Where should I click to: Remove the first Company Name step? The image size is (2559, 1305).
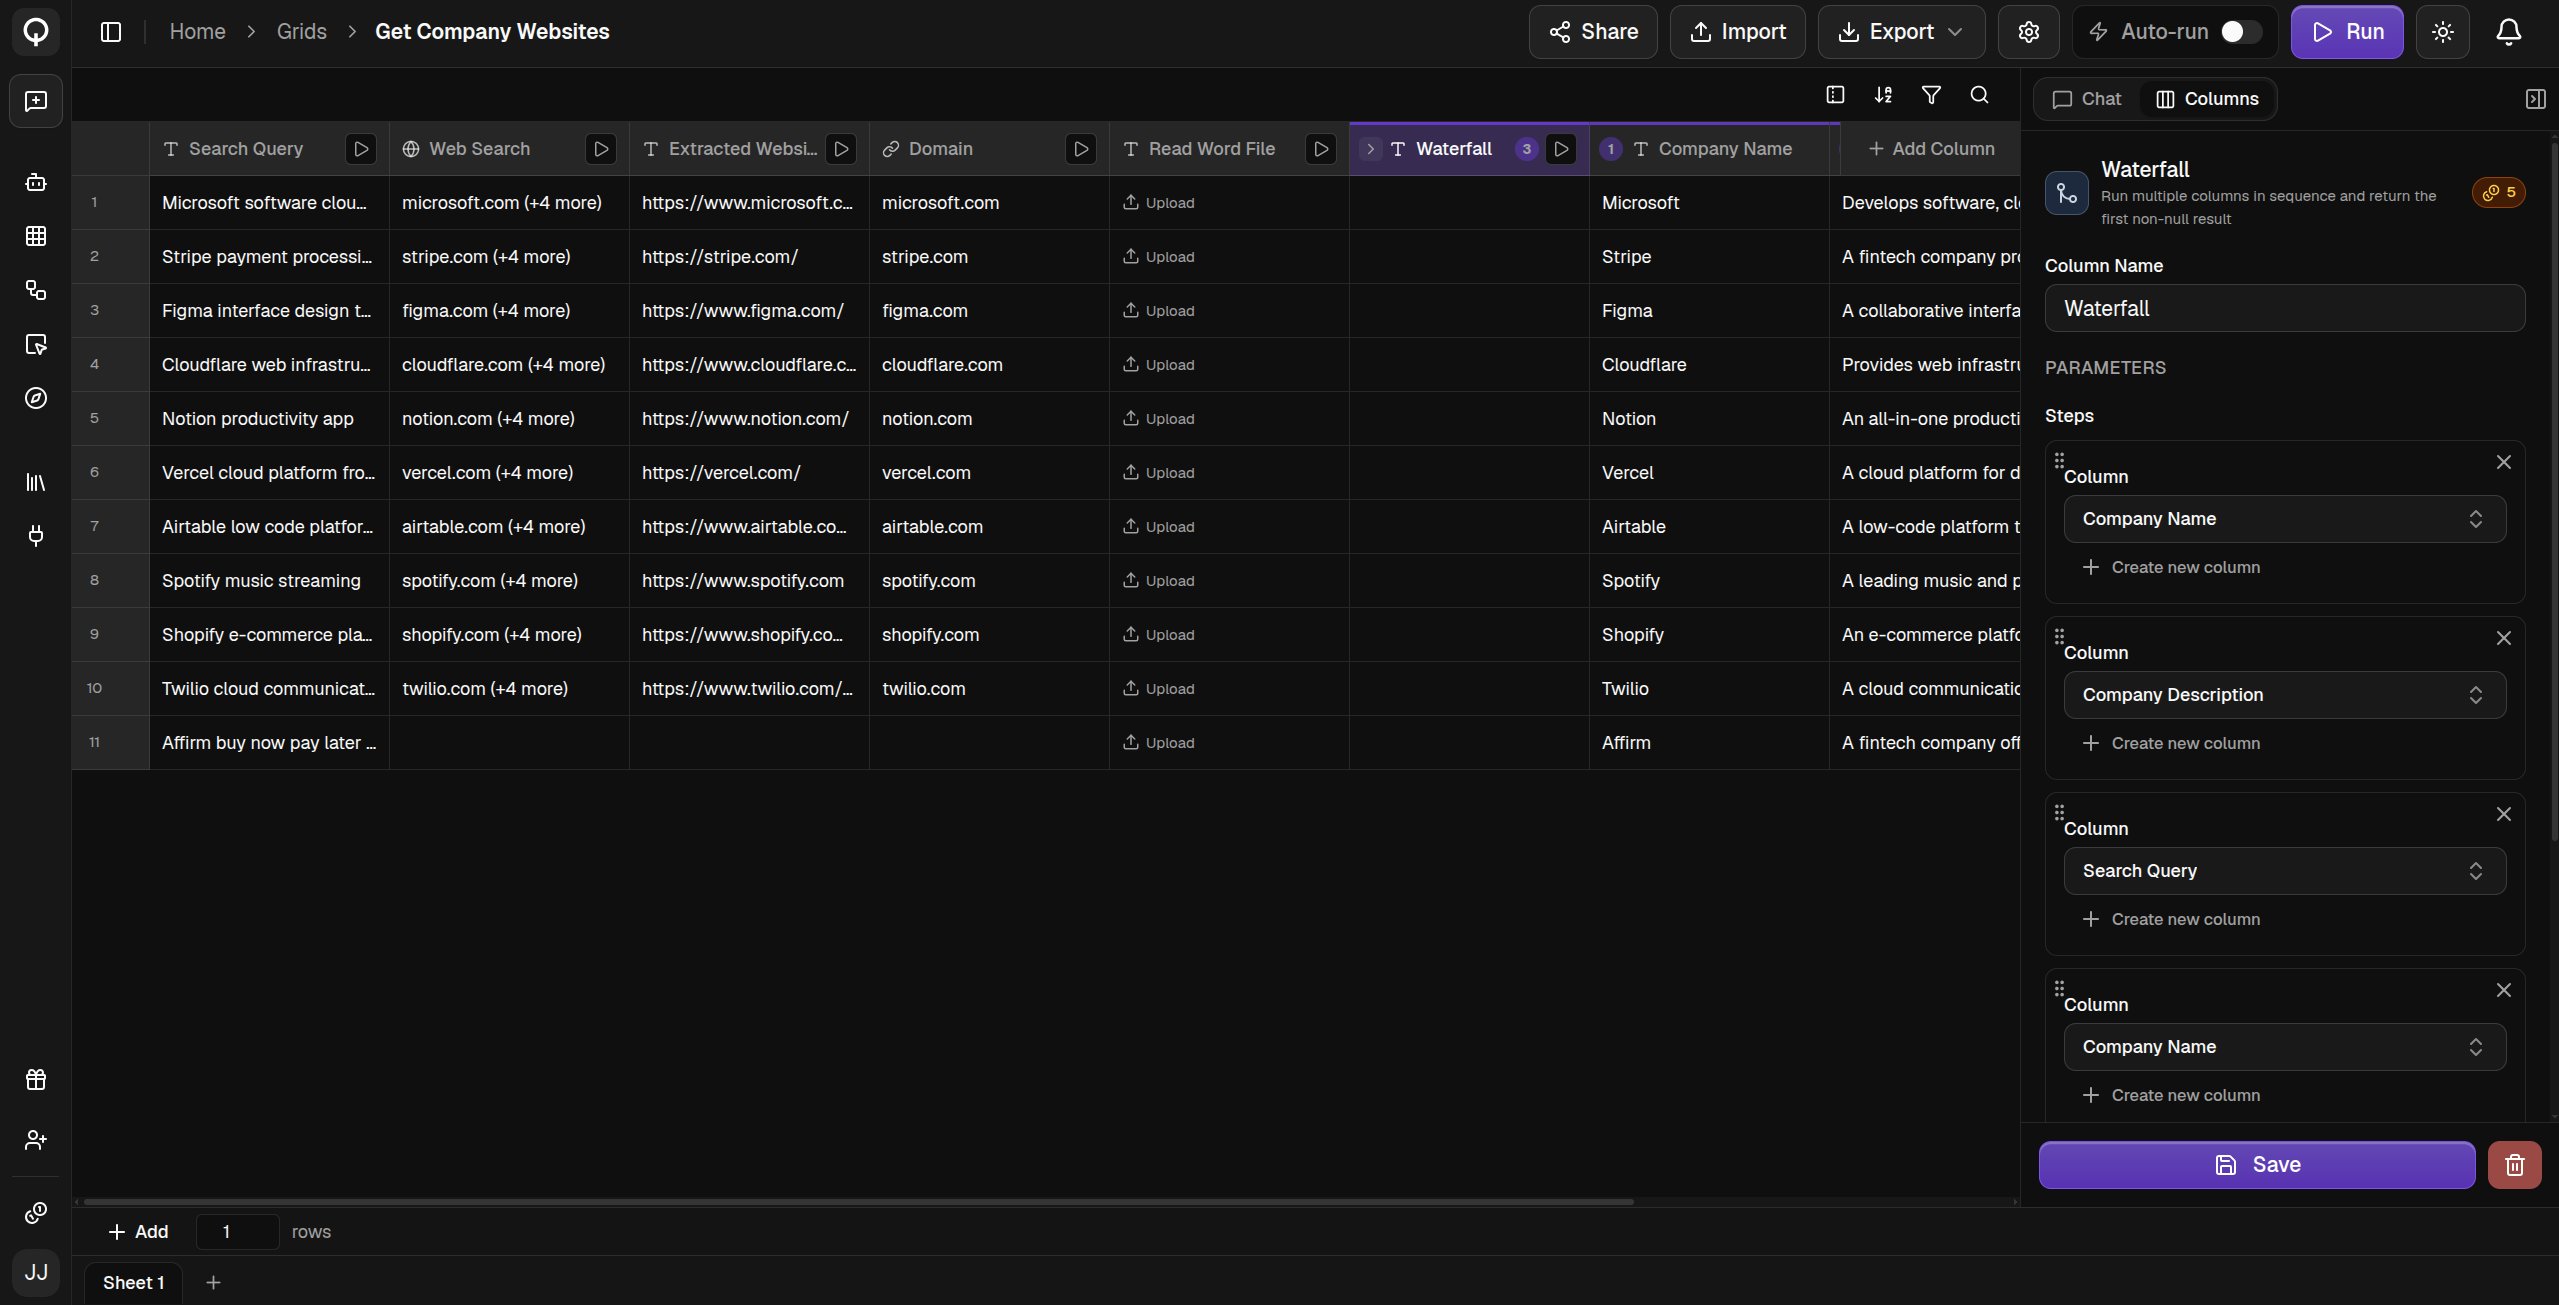pos(2503,462)
